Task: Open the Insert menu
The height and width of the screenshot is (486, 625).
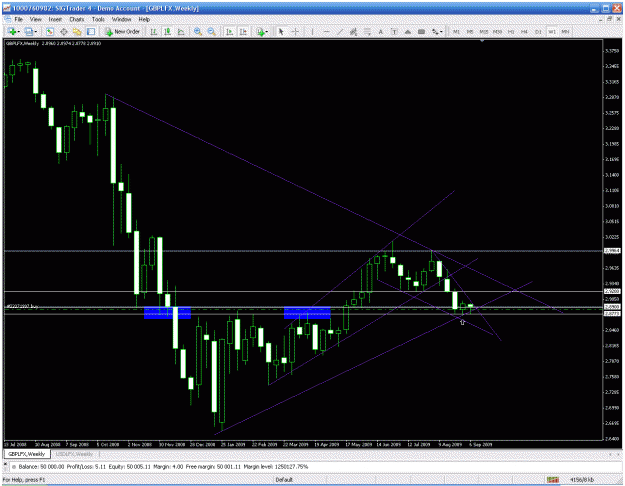Action: (x=55, y=19)
